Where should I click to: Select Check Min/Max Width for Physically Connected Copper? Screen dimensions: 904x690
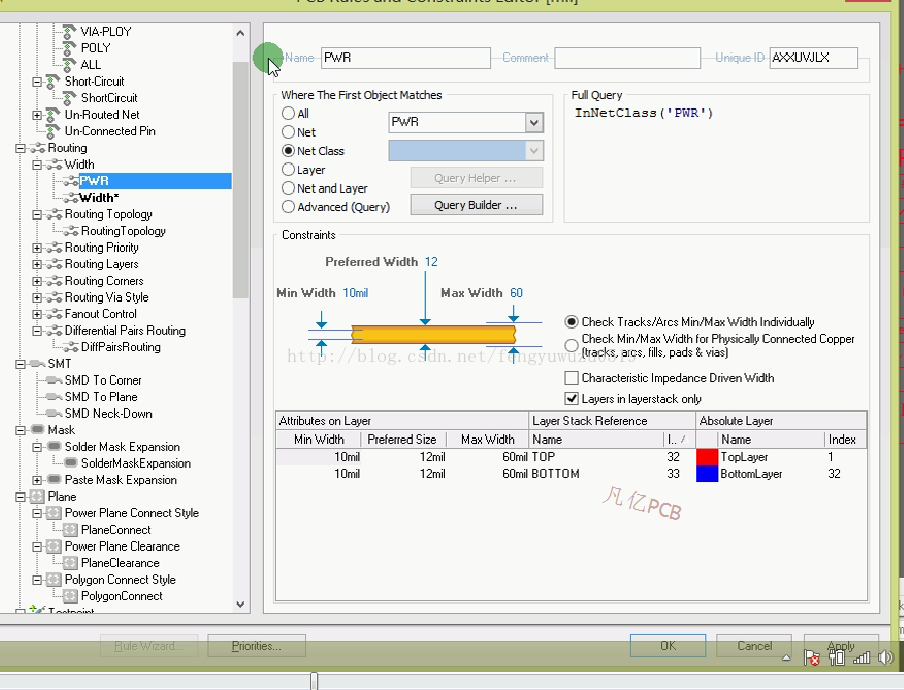(571, 345)
